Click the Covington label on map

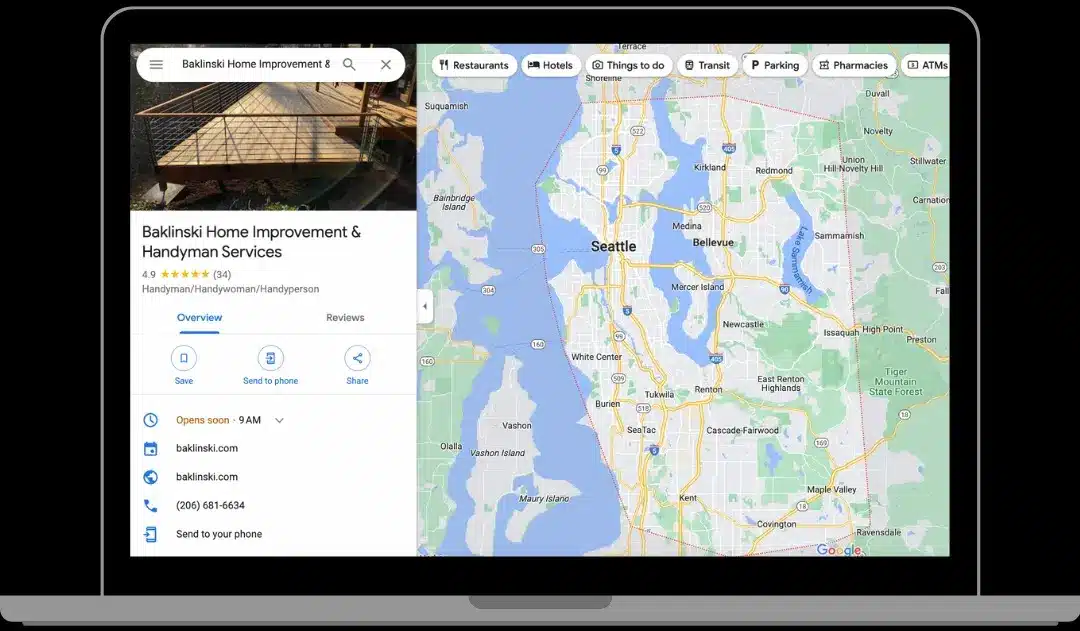[x=776, y=524]
